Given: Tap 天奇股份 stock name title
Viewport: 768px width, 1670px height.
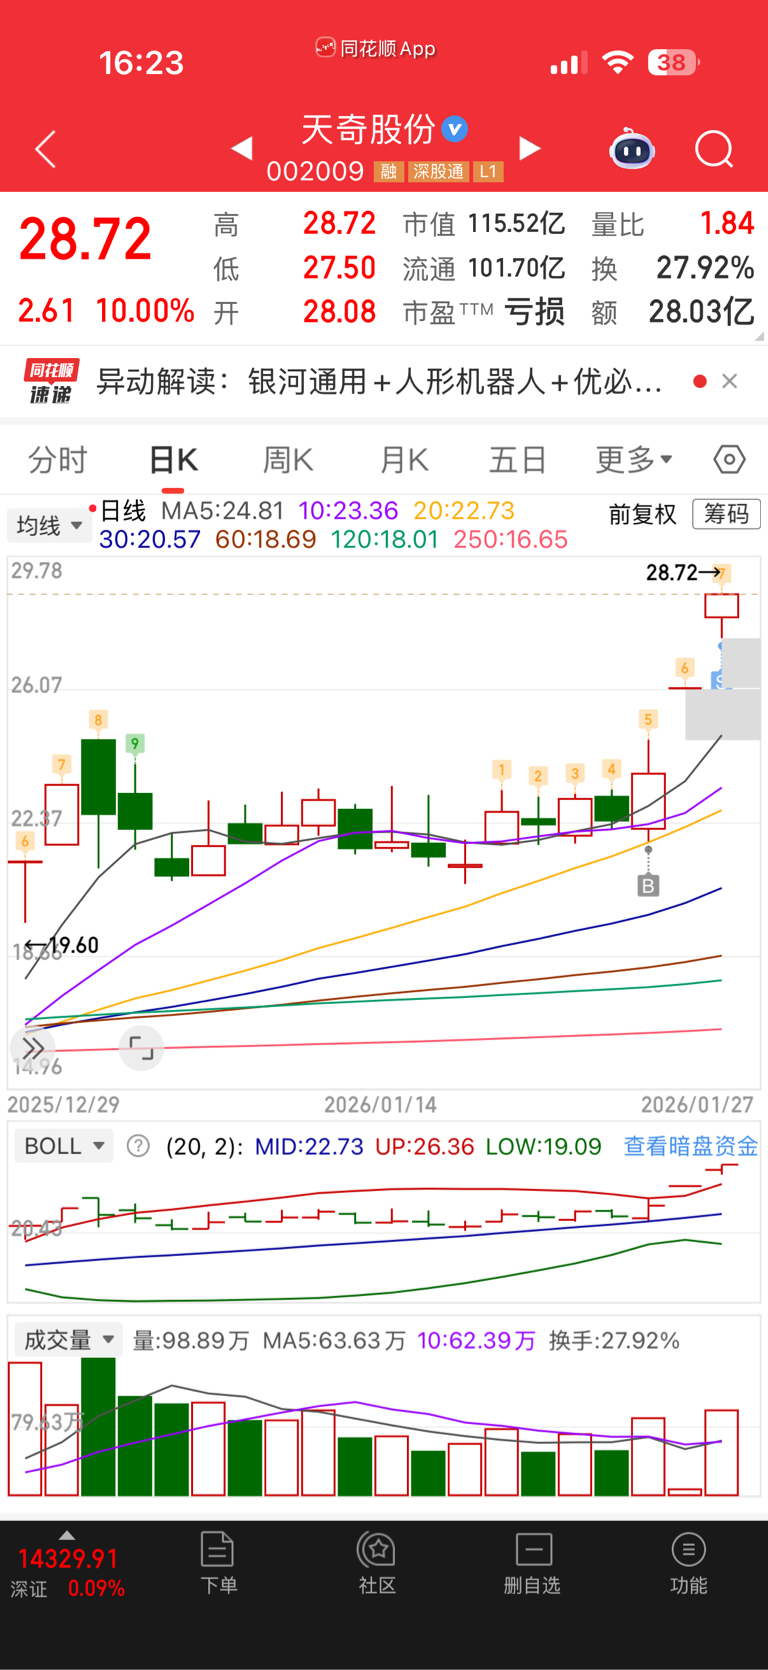Looking at the screenshot, I should coord(369,129).
